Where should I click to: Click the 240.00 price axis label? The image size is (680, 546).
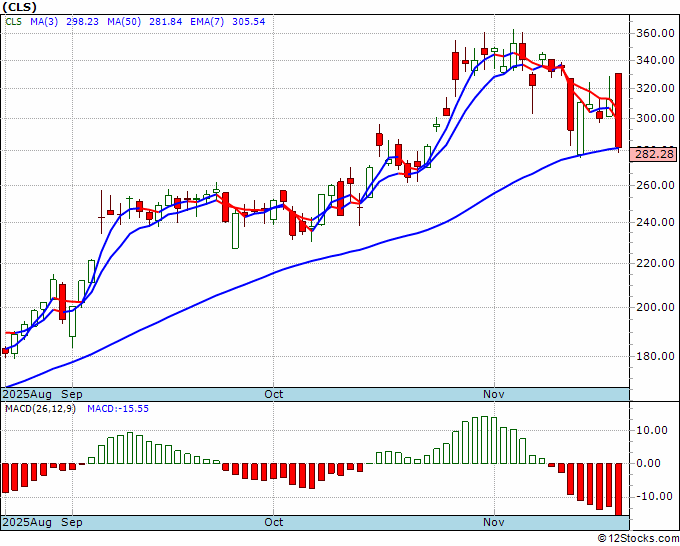click(655, 222)
